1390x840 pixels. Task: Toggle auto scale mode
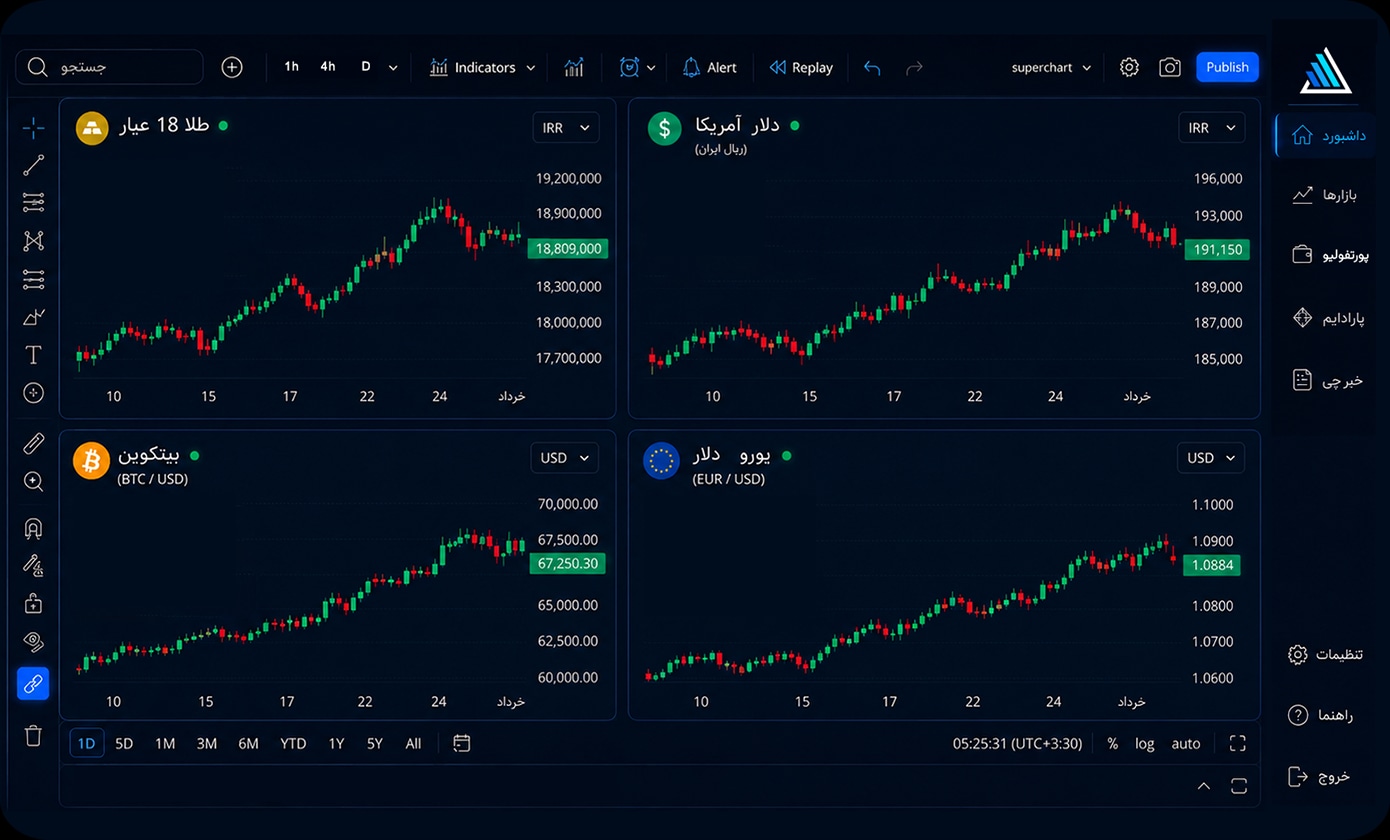pyautogui.click(x=1186, y=743)
